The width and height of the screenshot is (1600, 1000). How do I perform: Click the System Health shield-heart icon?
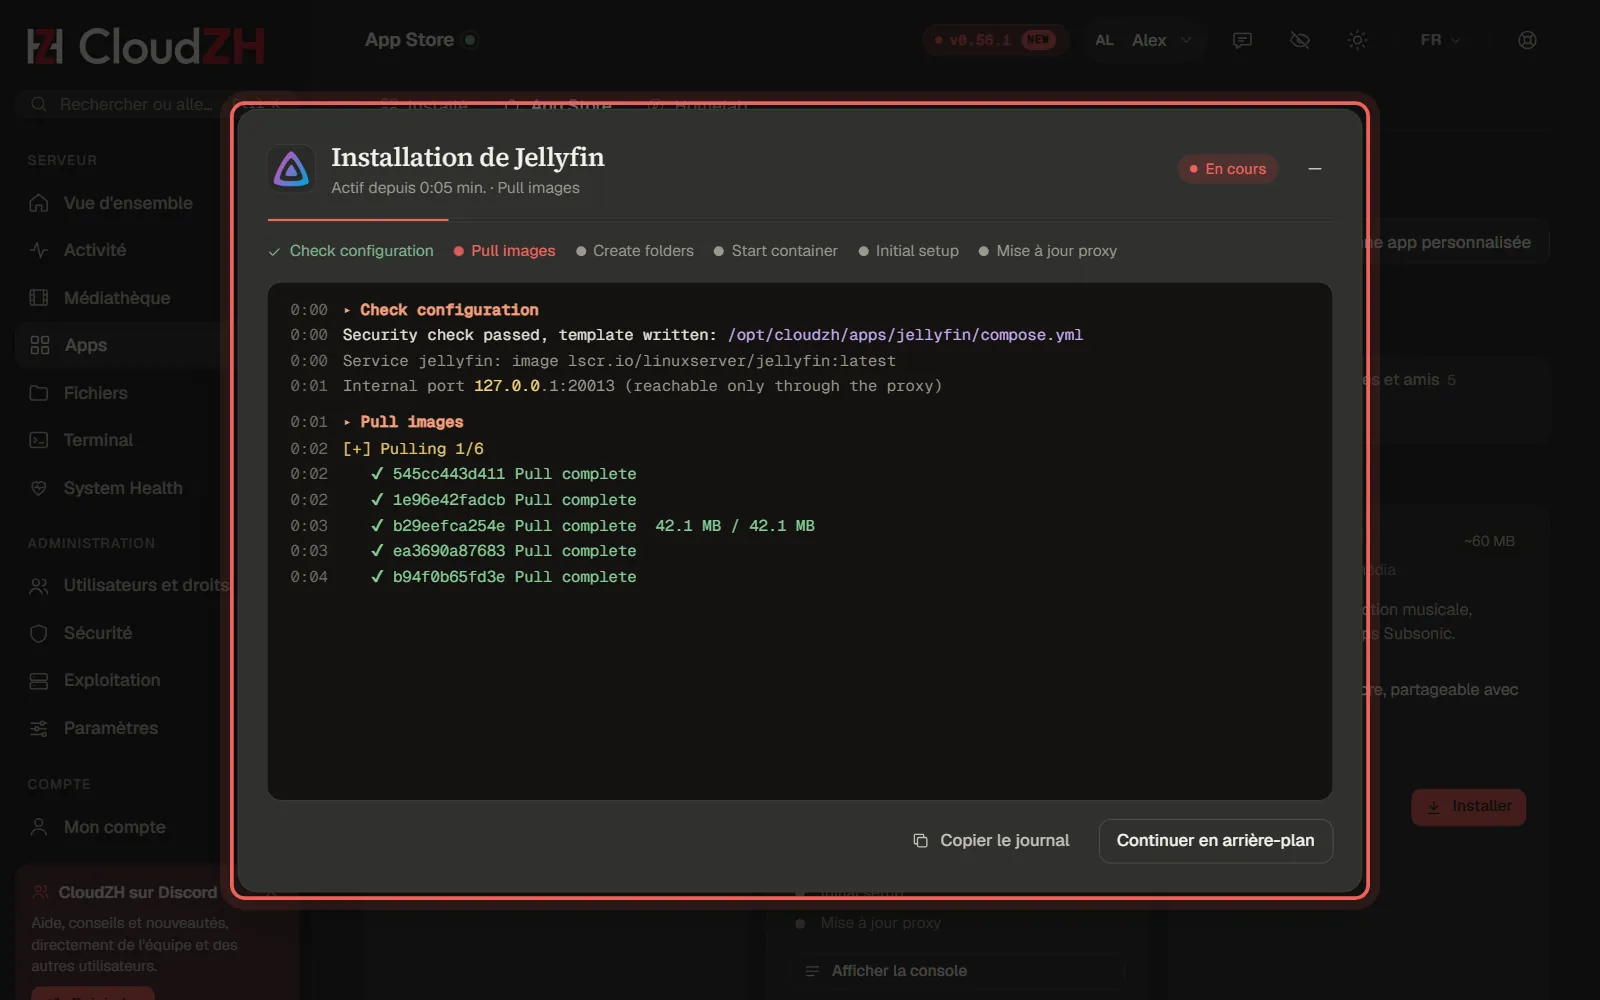pyautogui.click(x=39, y=488)
